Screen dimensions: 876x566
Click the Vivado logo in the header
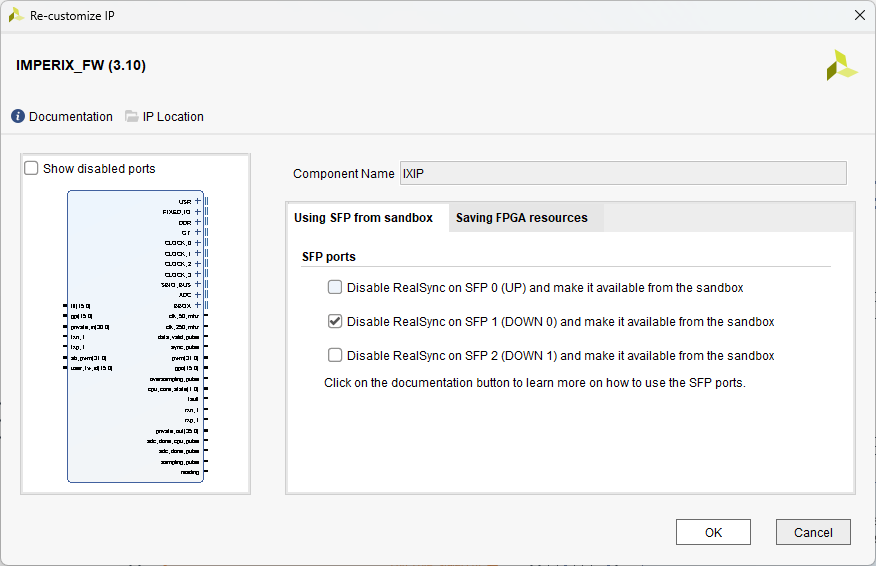[841, 65]
